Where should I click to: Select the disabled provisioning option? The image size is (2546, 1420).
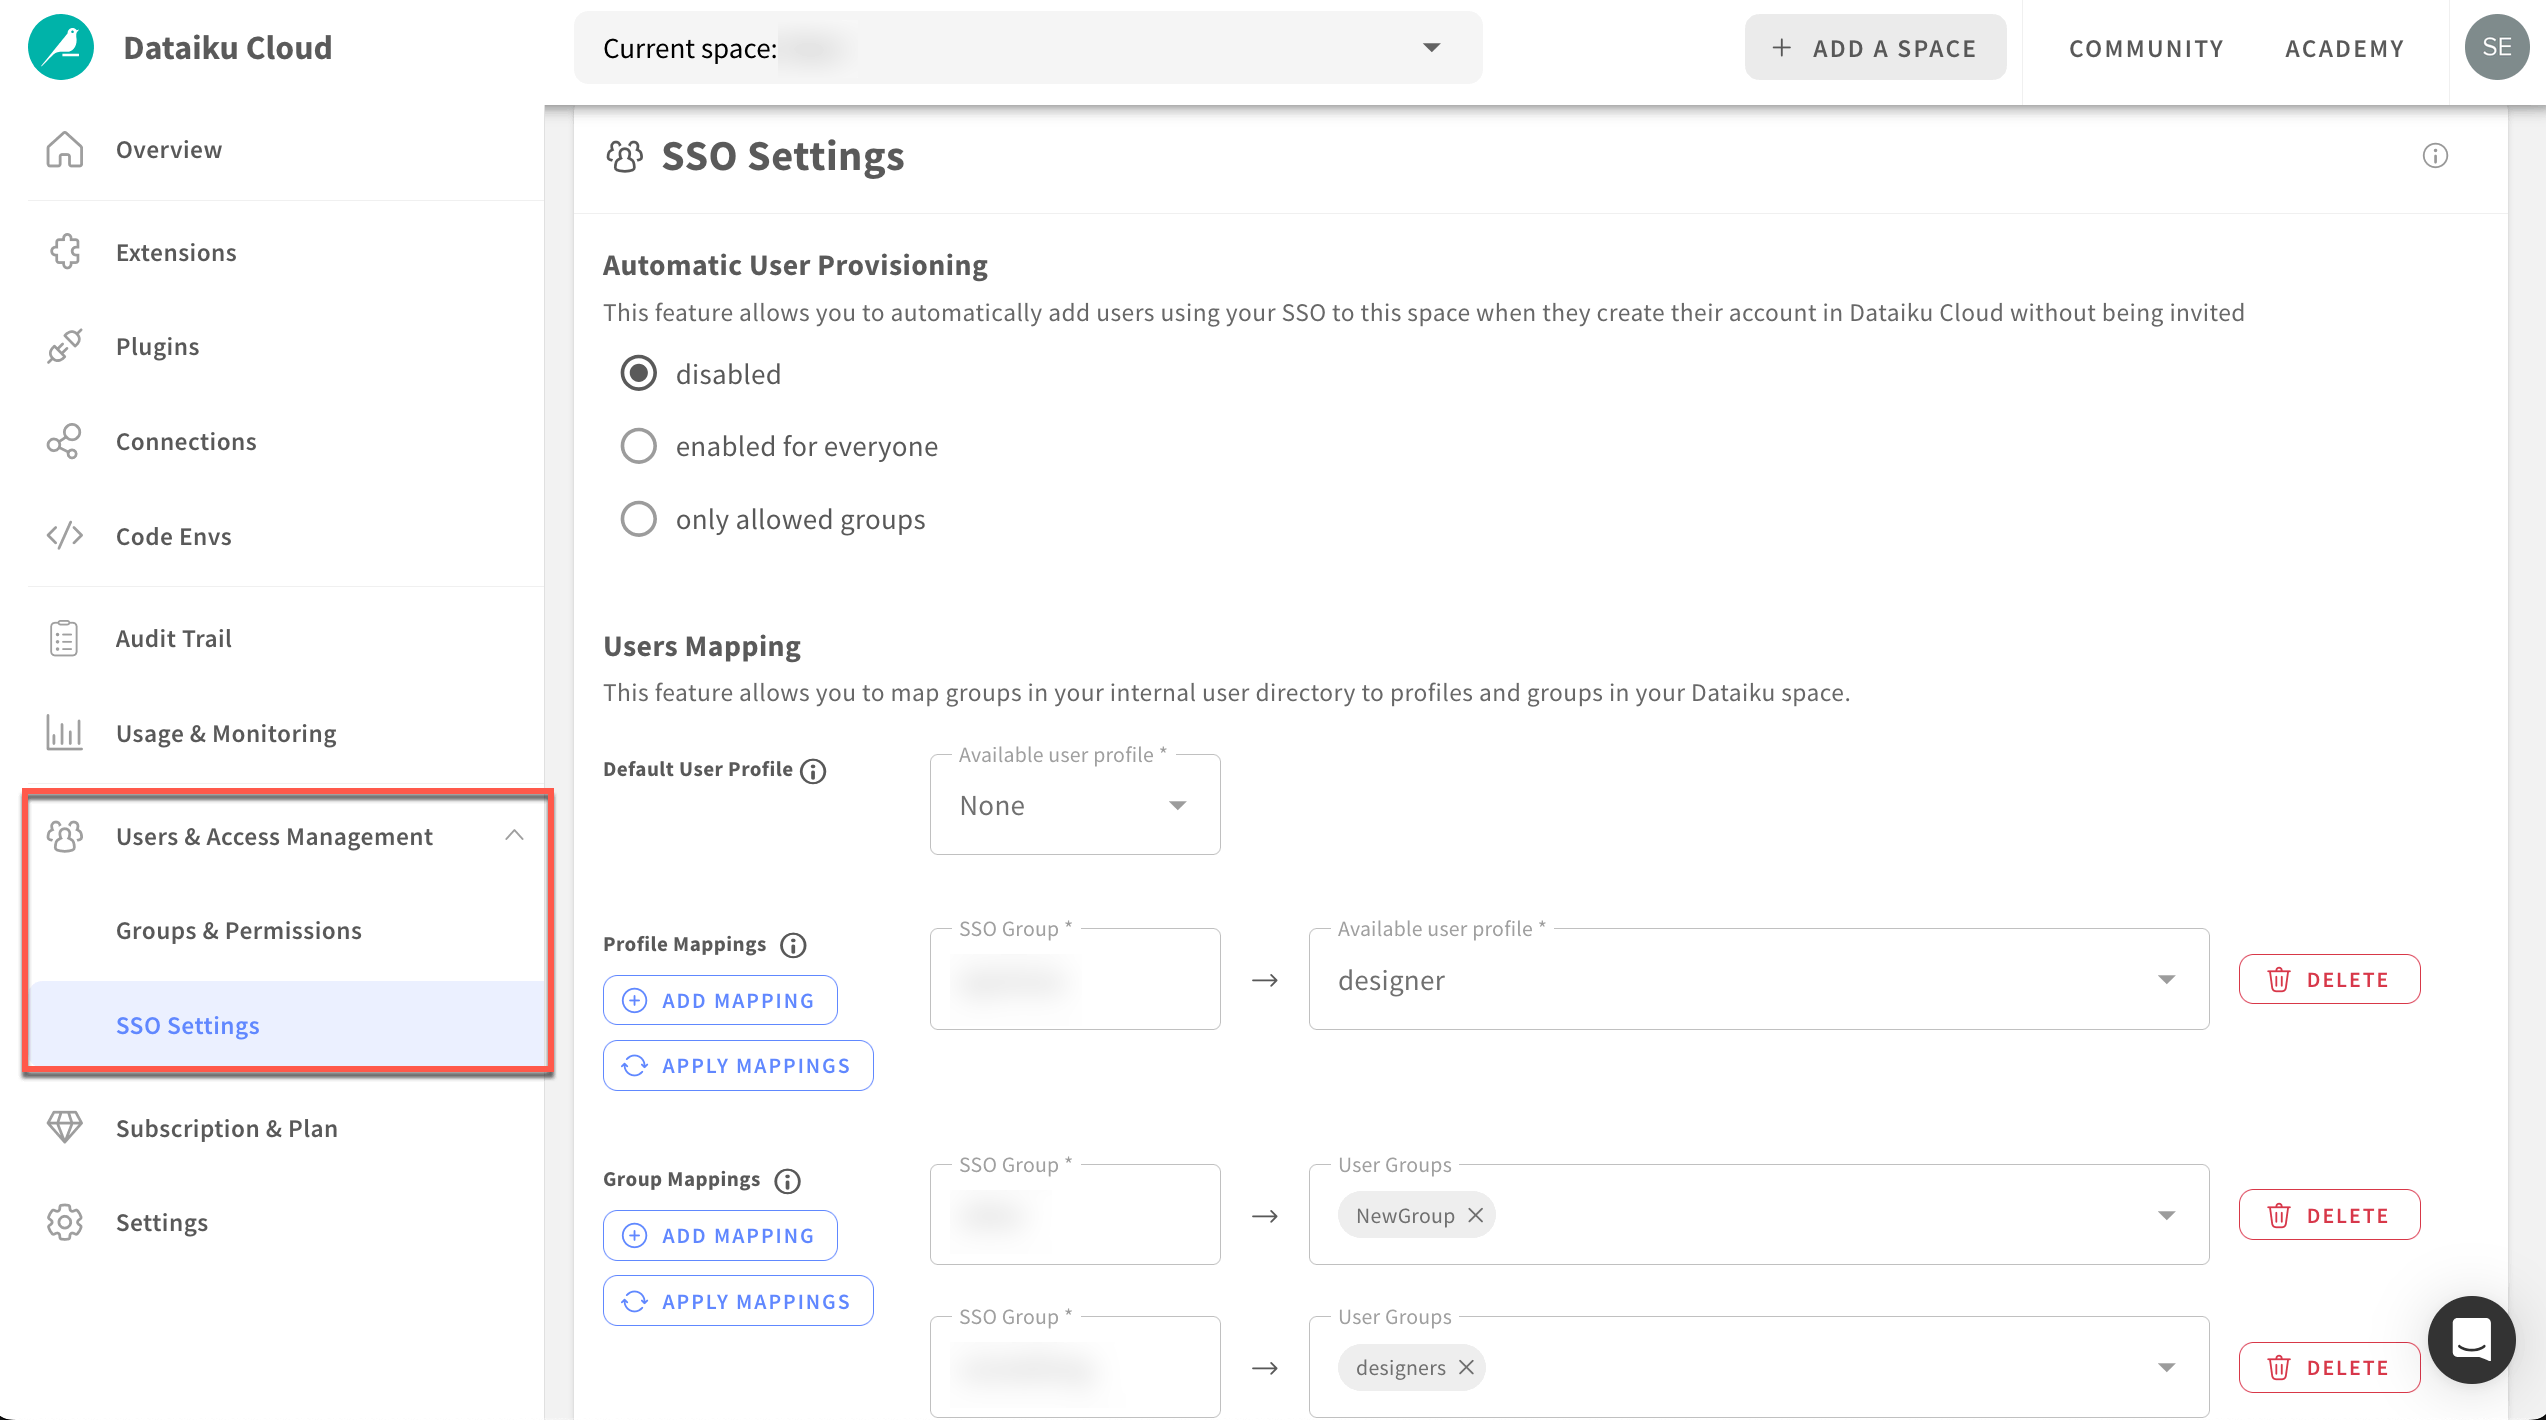(x=639, y=373)
